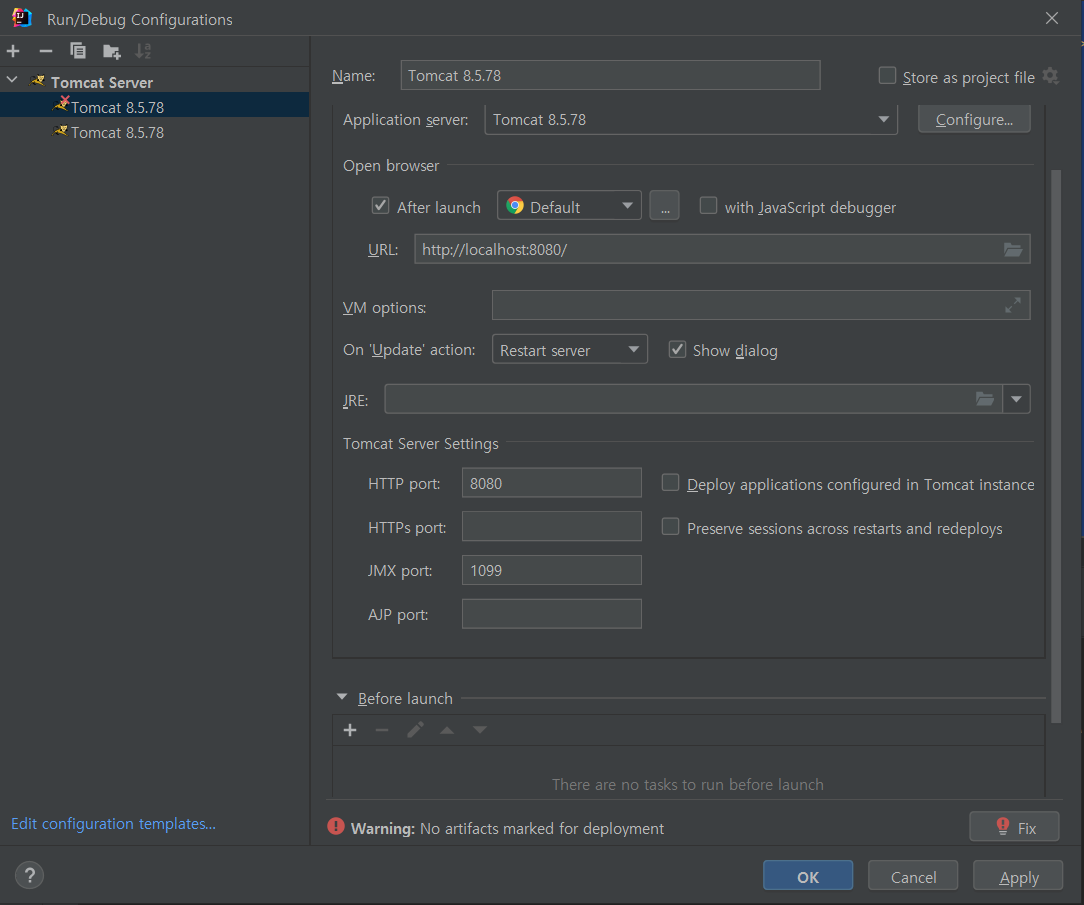Edit Before launch task pencil icon
The width and height of the screenshot is (1084, 905).
pos(415,730)
